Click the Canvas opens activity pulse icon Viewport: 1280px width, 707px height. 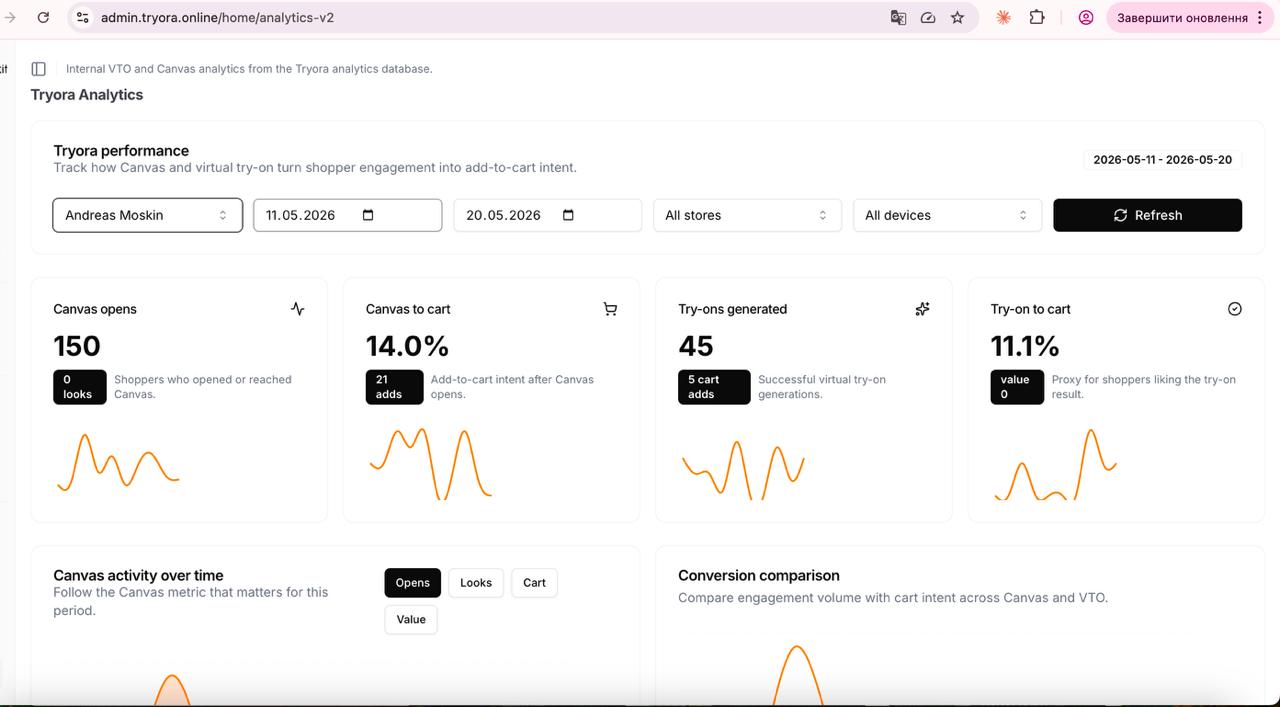click(x=298, y=309)
